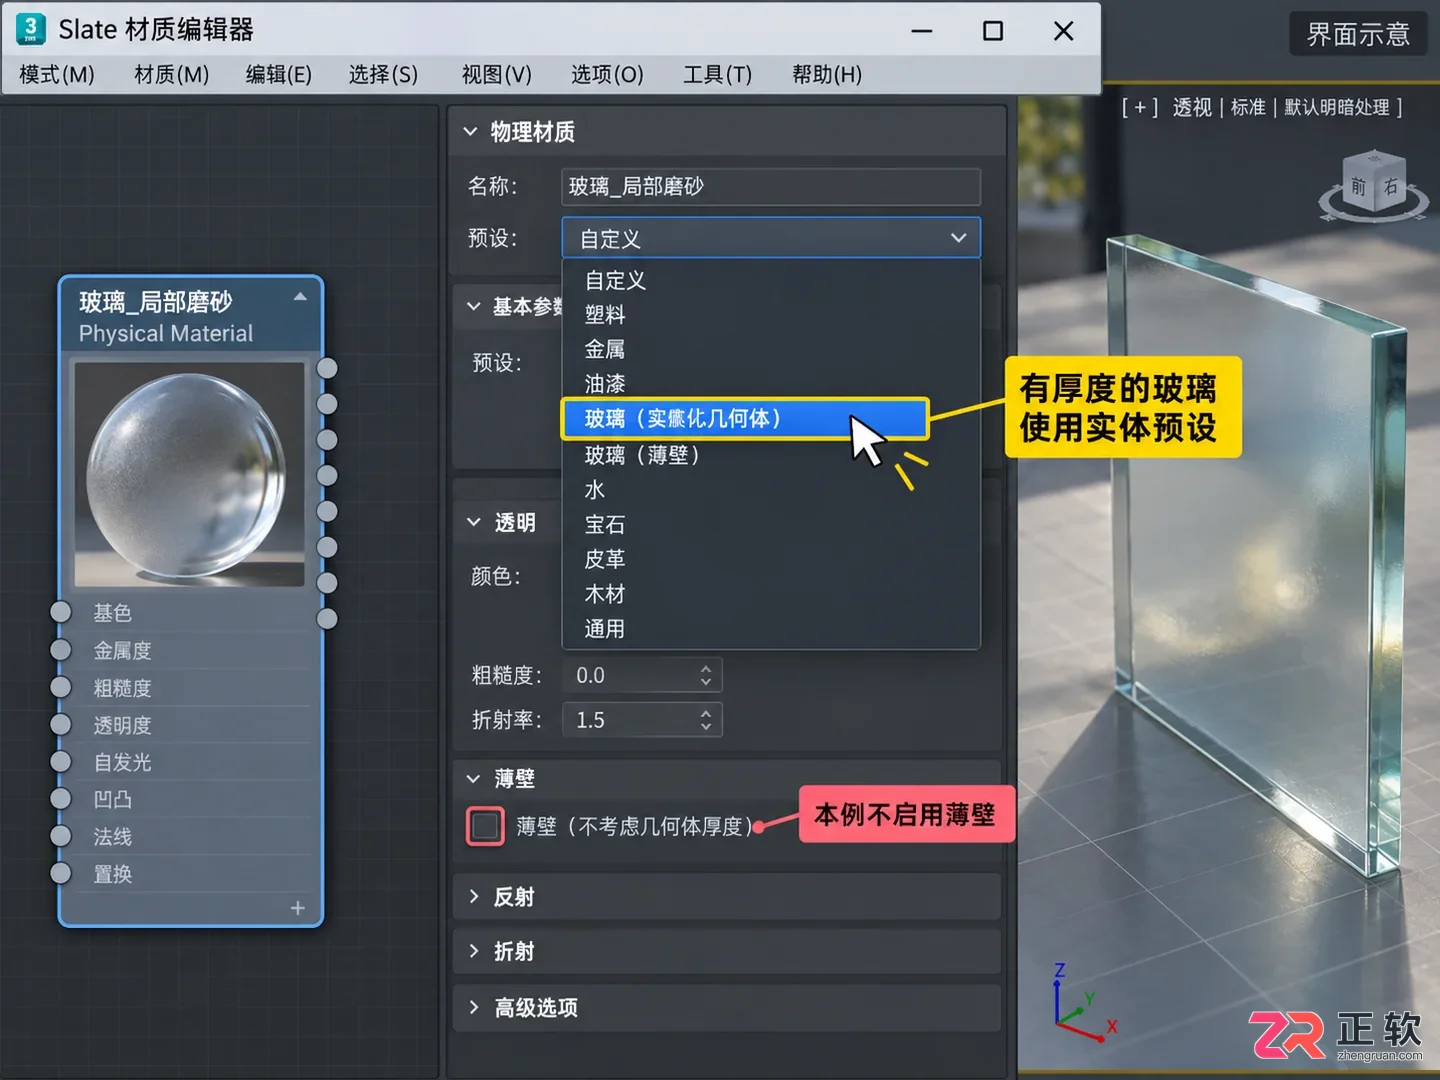Open the 选项(O) menu
This screenshot has width=1440, height=1080.
607,75
